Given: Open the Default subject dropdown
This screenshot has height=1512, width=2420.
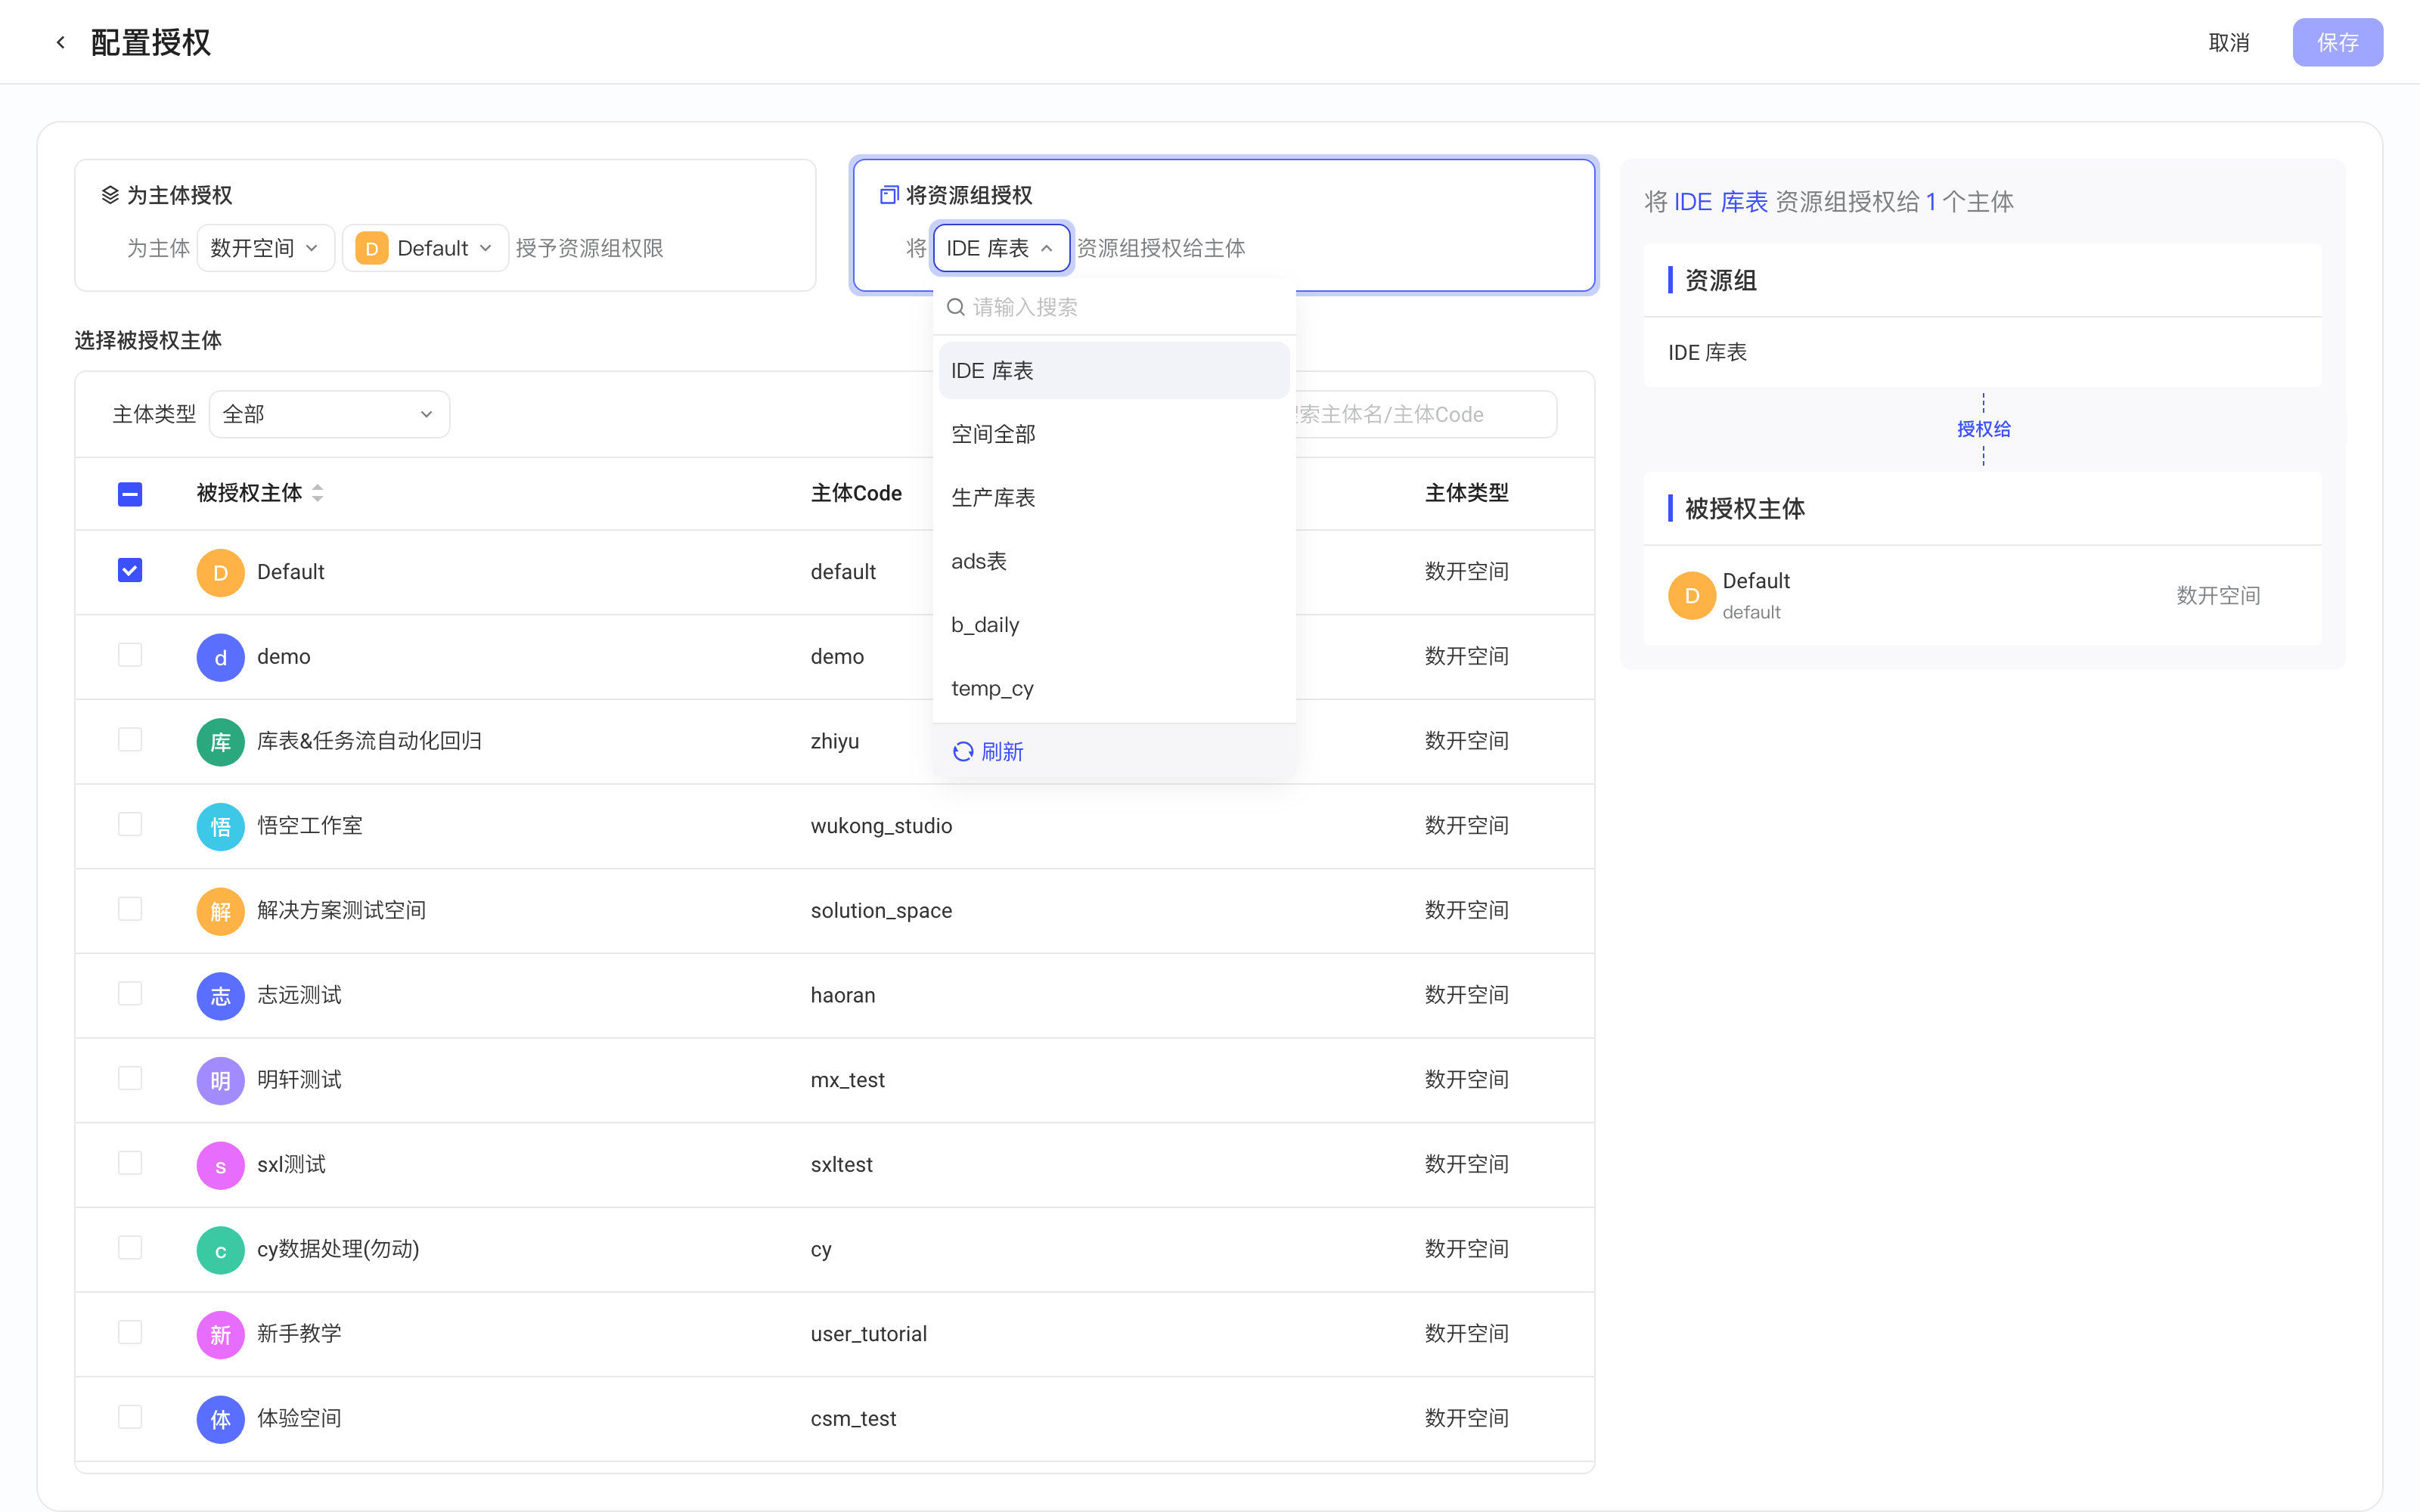Looking at the screenshot, I should tap(425, 248).
